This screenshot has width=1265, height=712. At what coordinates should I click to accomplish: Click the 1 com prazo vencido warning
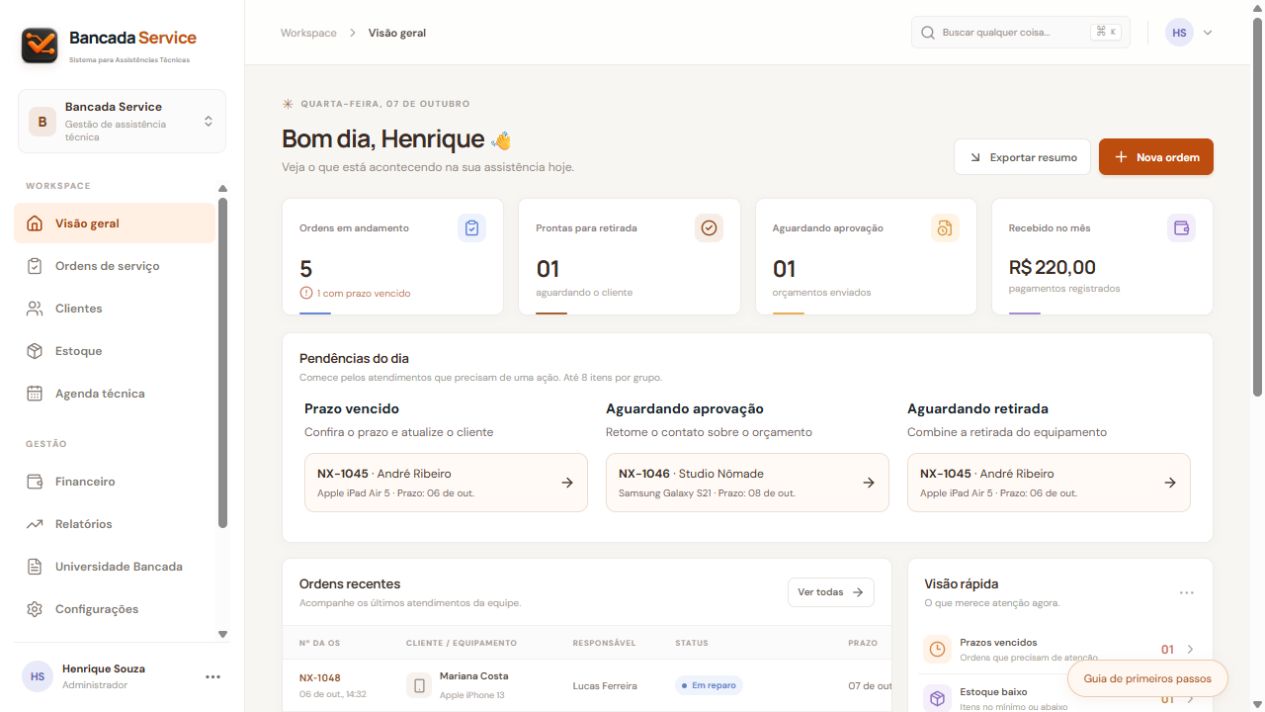point(355,293)
